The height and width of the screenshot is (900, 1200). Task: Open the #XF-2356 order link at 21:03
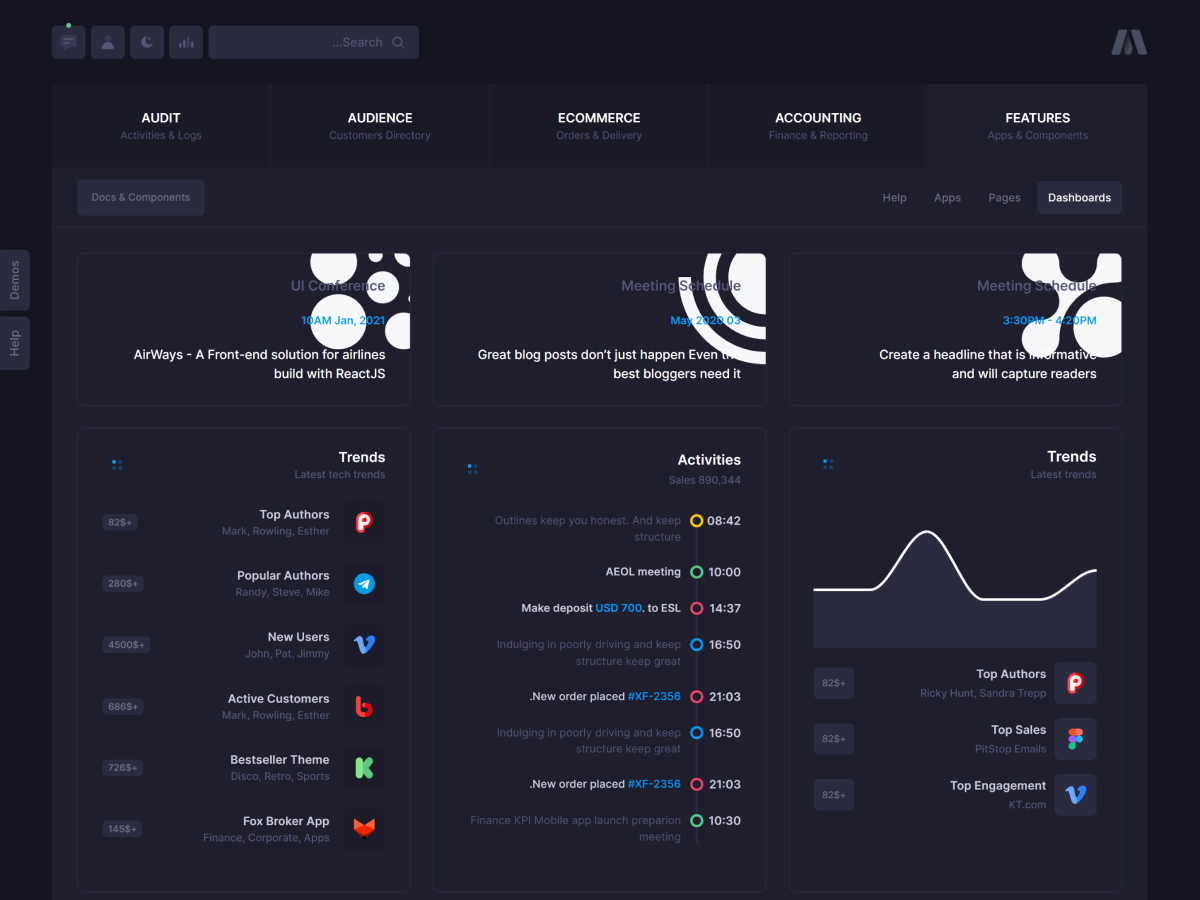[x=654, y=696]
